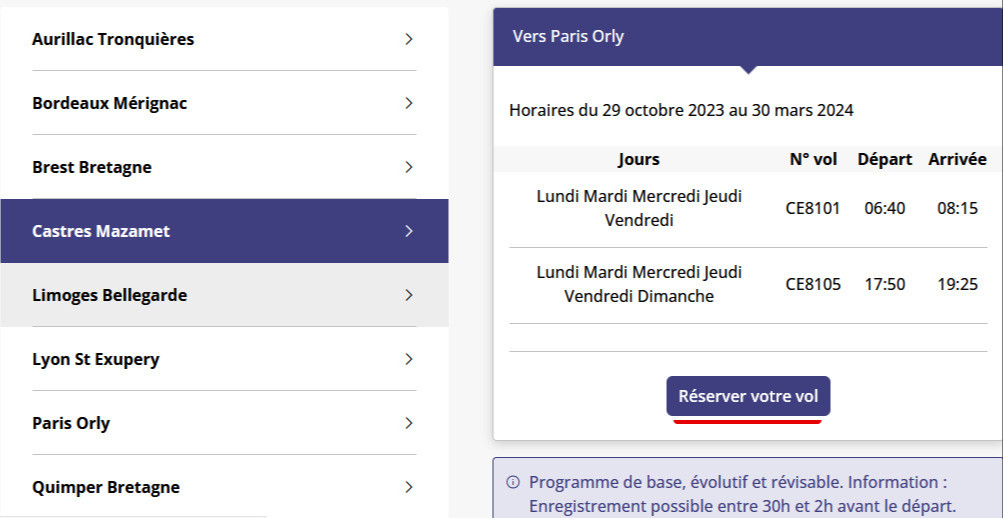Click the Réserver votre vol button
This screenshot has height=518, width=1003.
(x=748, y=396)
